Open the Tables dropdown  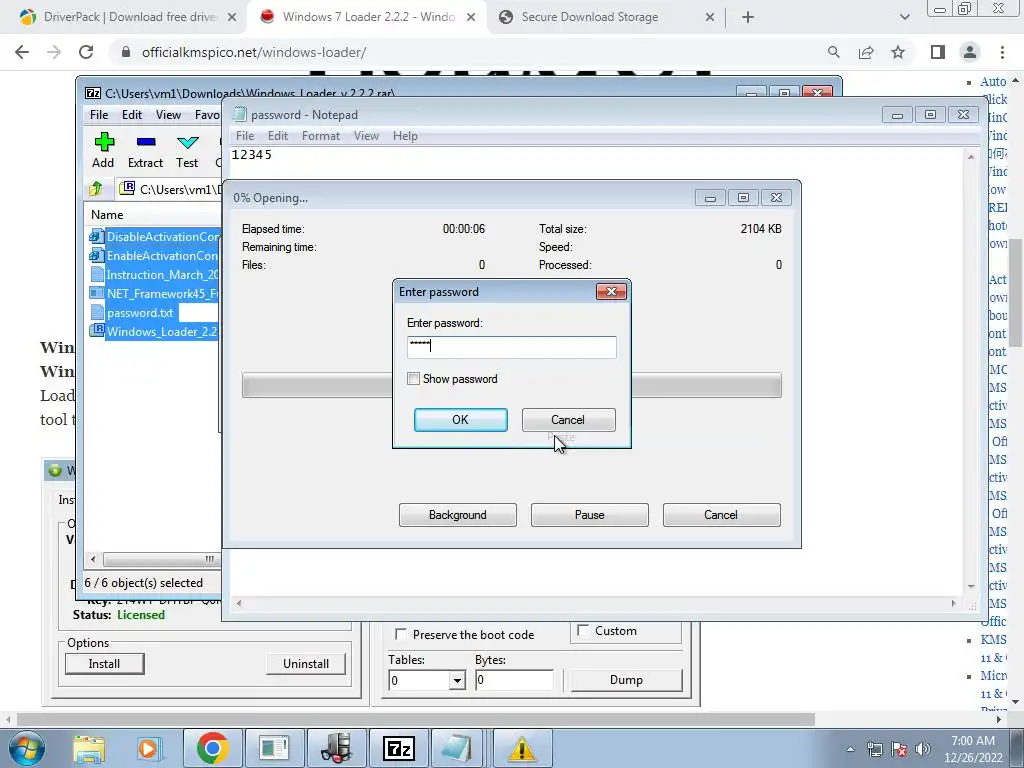457,680
